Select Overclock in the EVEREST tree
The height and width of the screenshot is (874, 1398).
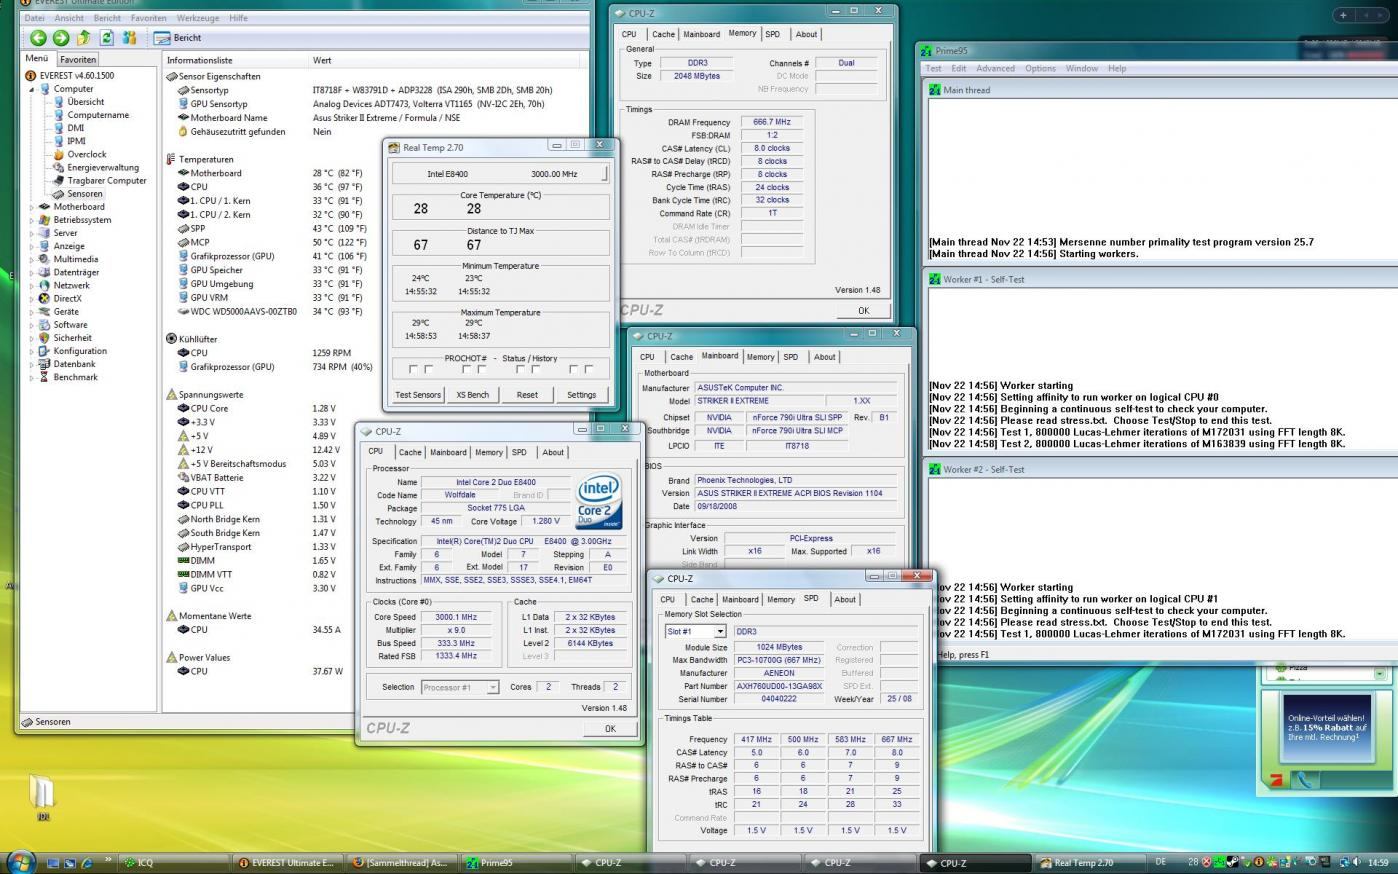coord(86,154)
